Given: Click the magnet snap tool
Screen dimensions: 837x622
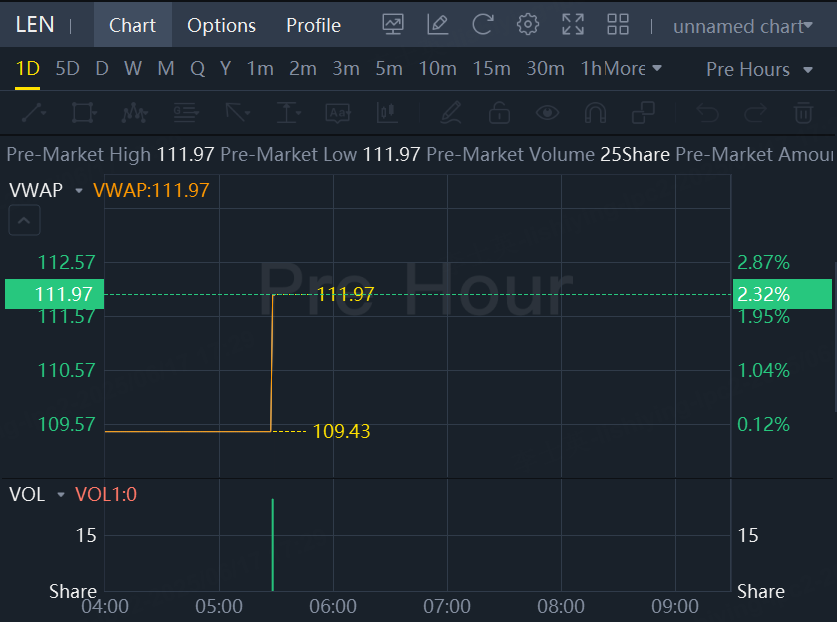Looking at the screenshot, I should point(595,112).
